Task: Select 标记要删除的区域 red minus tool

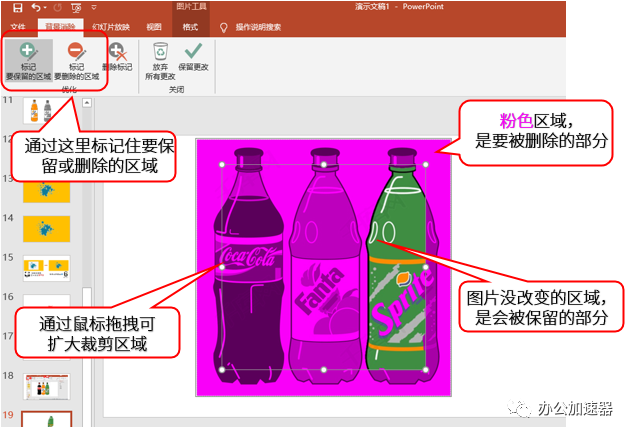Action: pyautogui.click(x=77, y=61)
